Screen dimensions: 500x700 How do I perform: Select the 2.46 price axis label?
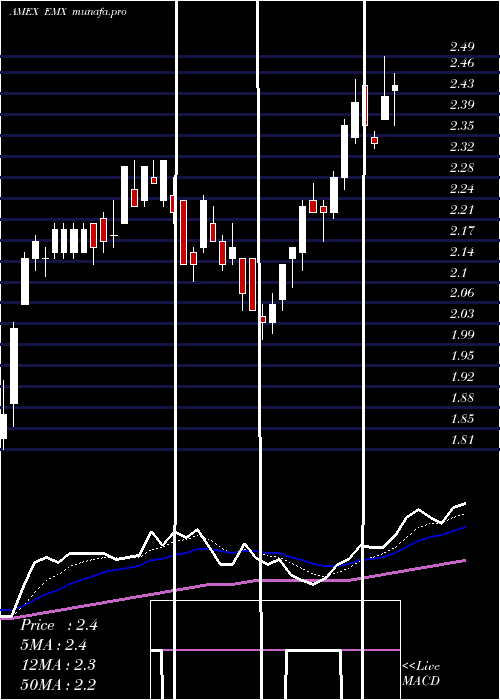tap(462, 63)
